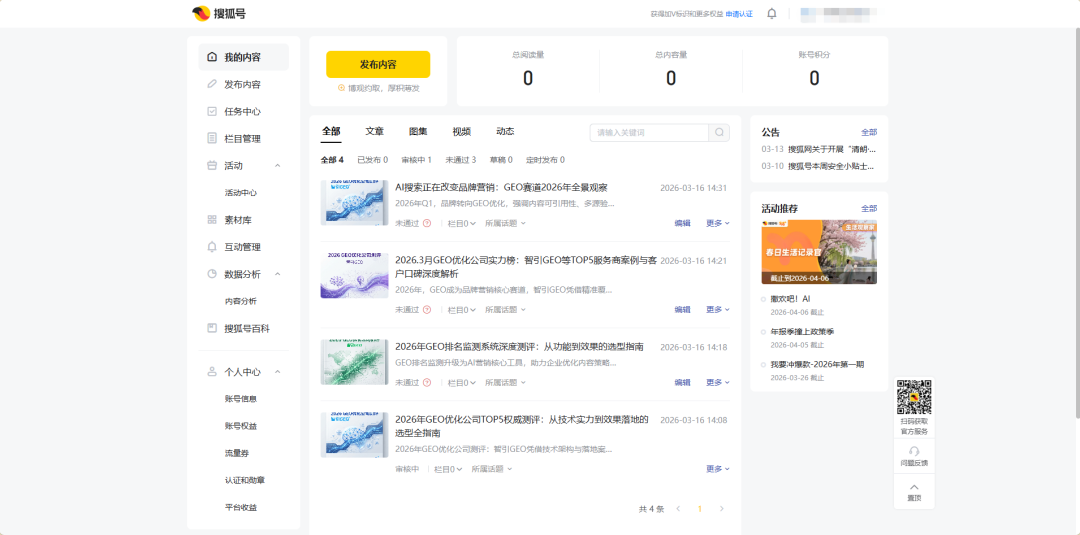The height and width of the screenshot is (535, 1080).
Task: Click the 问题反馈 headset icon
Action: click(914, 450)
